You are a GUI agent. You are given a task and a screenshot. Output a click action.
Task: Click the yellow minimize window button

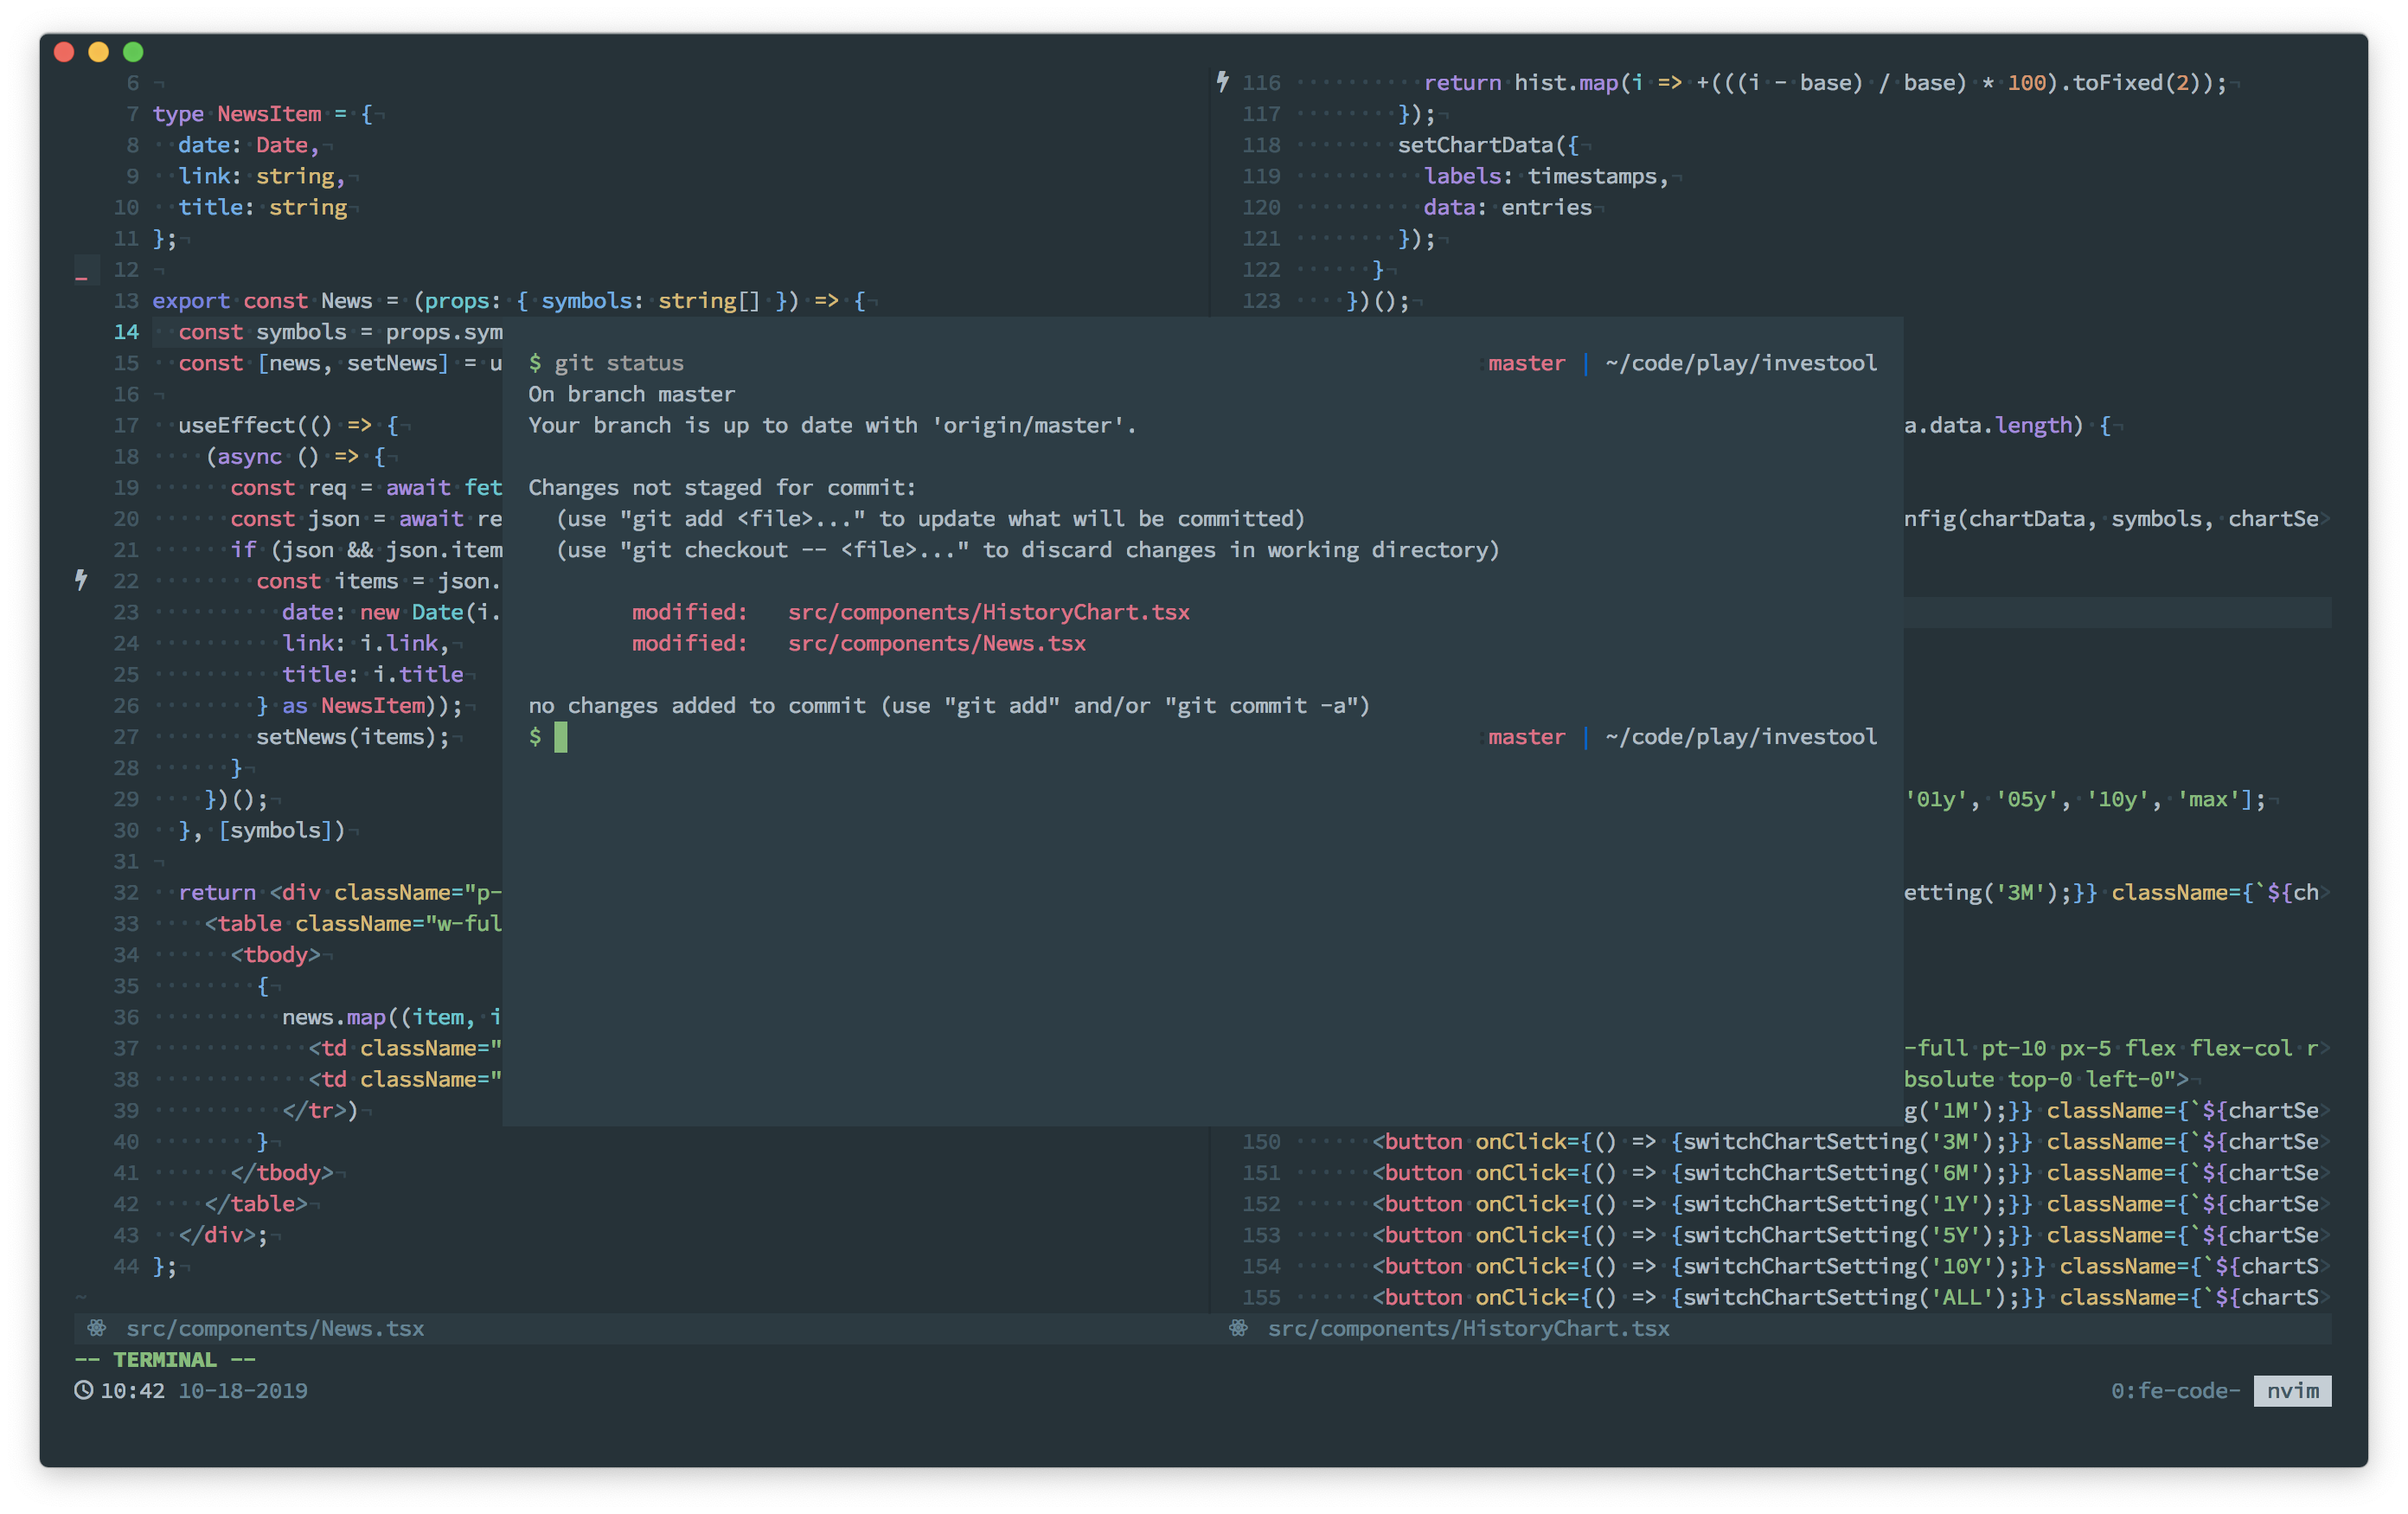click(x=98, y=52)
